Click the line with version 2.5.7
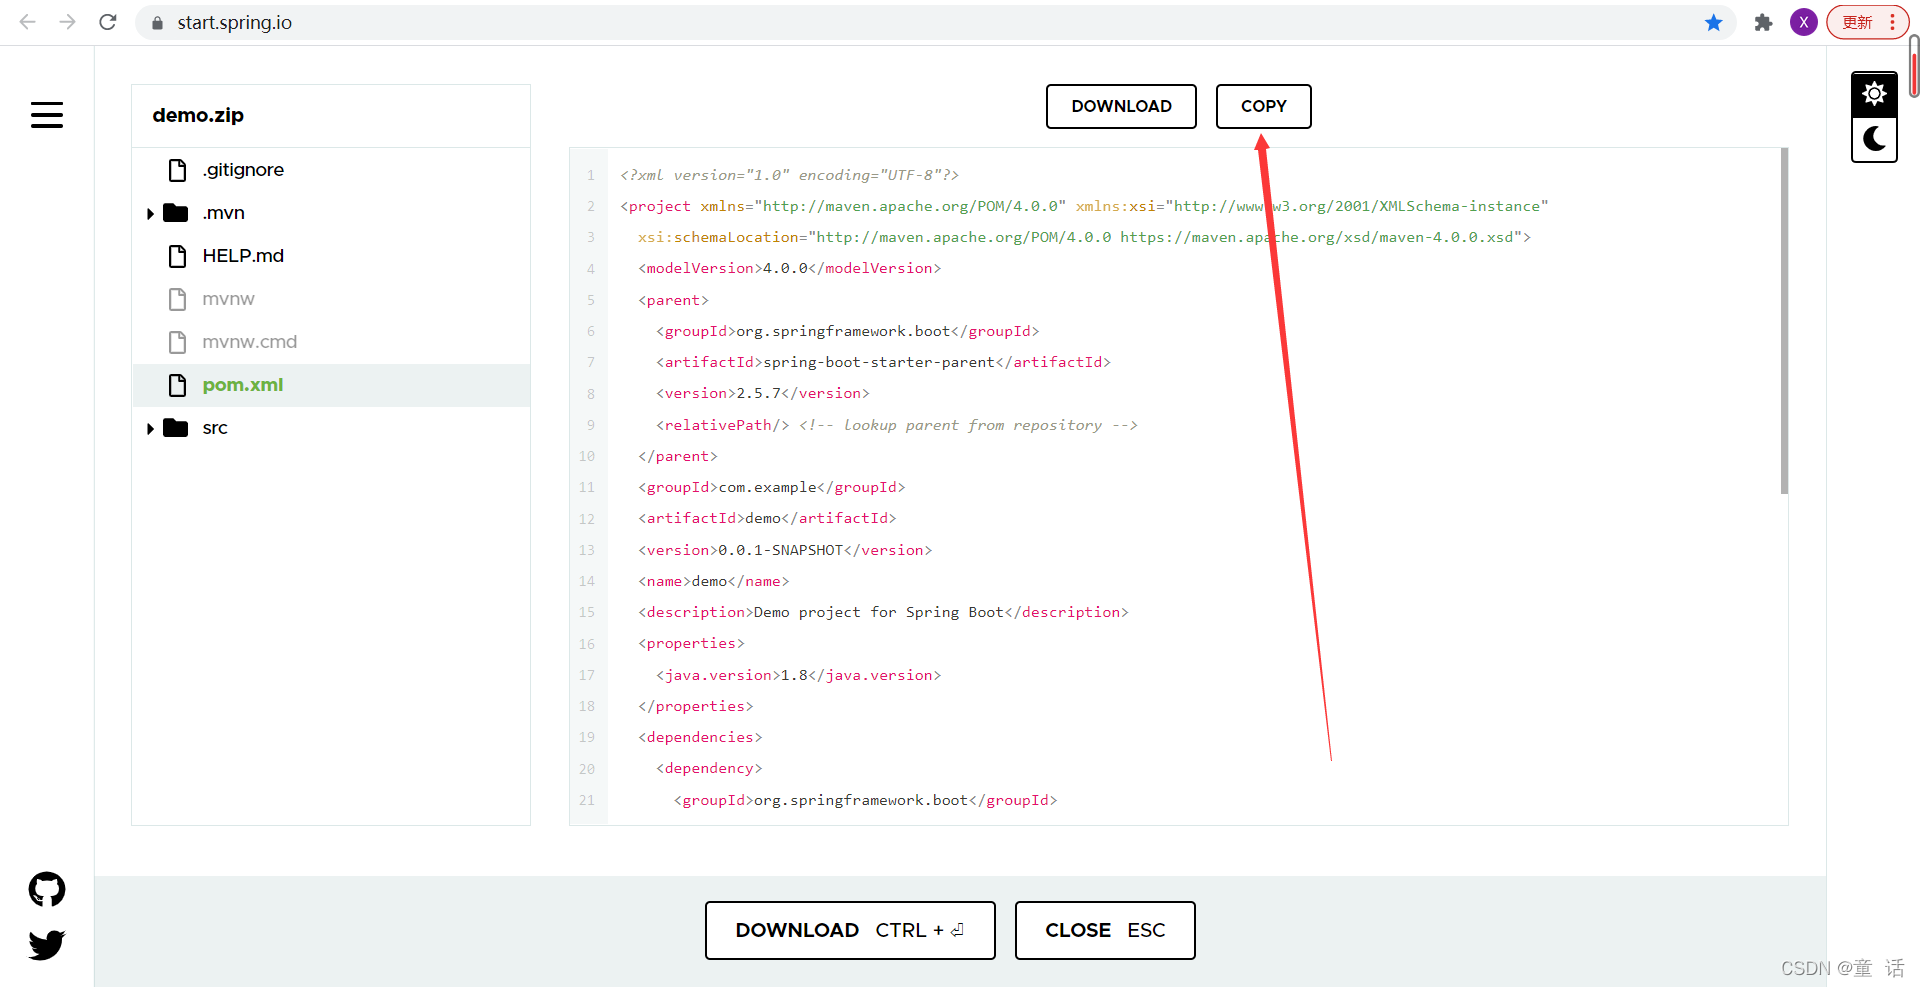This screenshot has height=987, width=1920. (x=762, y=393)
